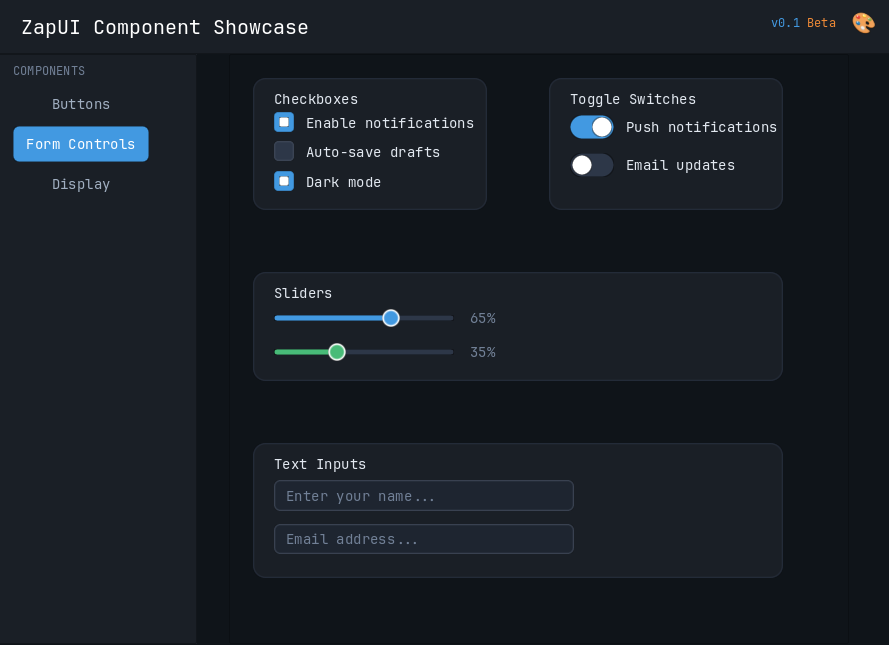889x645 pixels.
Task: Turn on Email updates toggle
Action: coord(591,165)
